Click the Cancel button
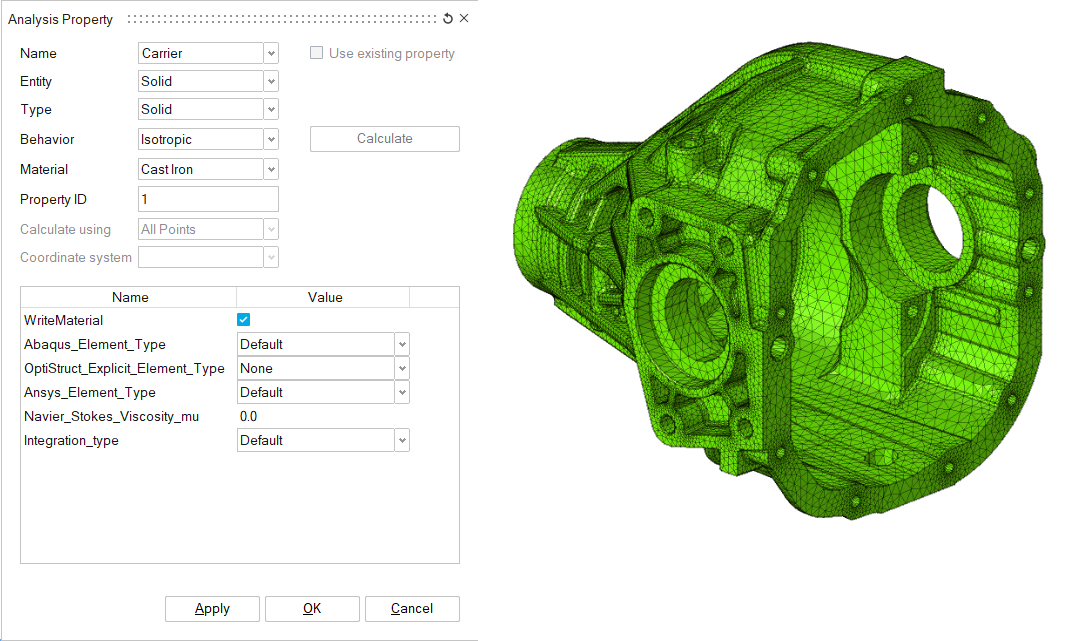The width and height of the screenshot is (1065, 641). tap(412, 608)
